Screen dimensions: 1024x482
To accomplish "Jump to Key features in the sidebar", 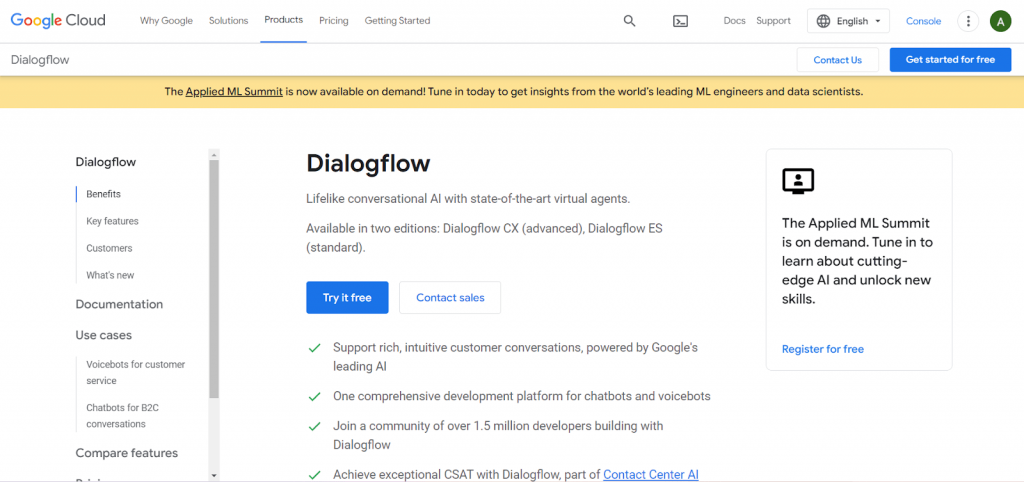I will [x=112, y=221].
